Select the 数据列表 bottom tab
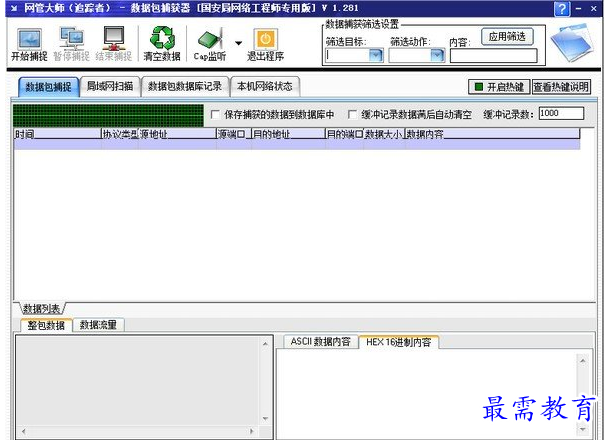 42,309
